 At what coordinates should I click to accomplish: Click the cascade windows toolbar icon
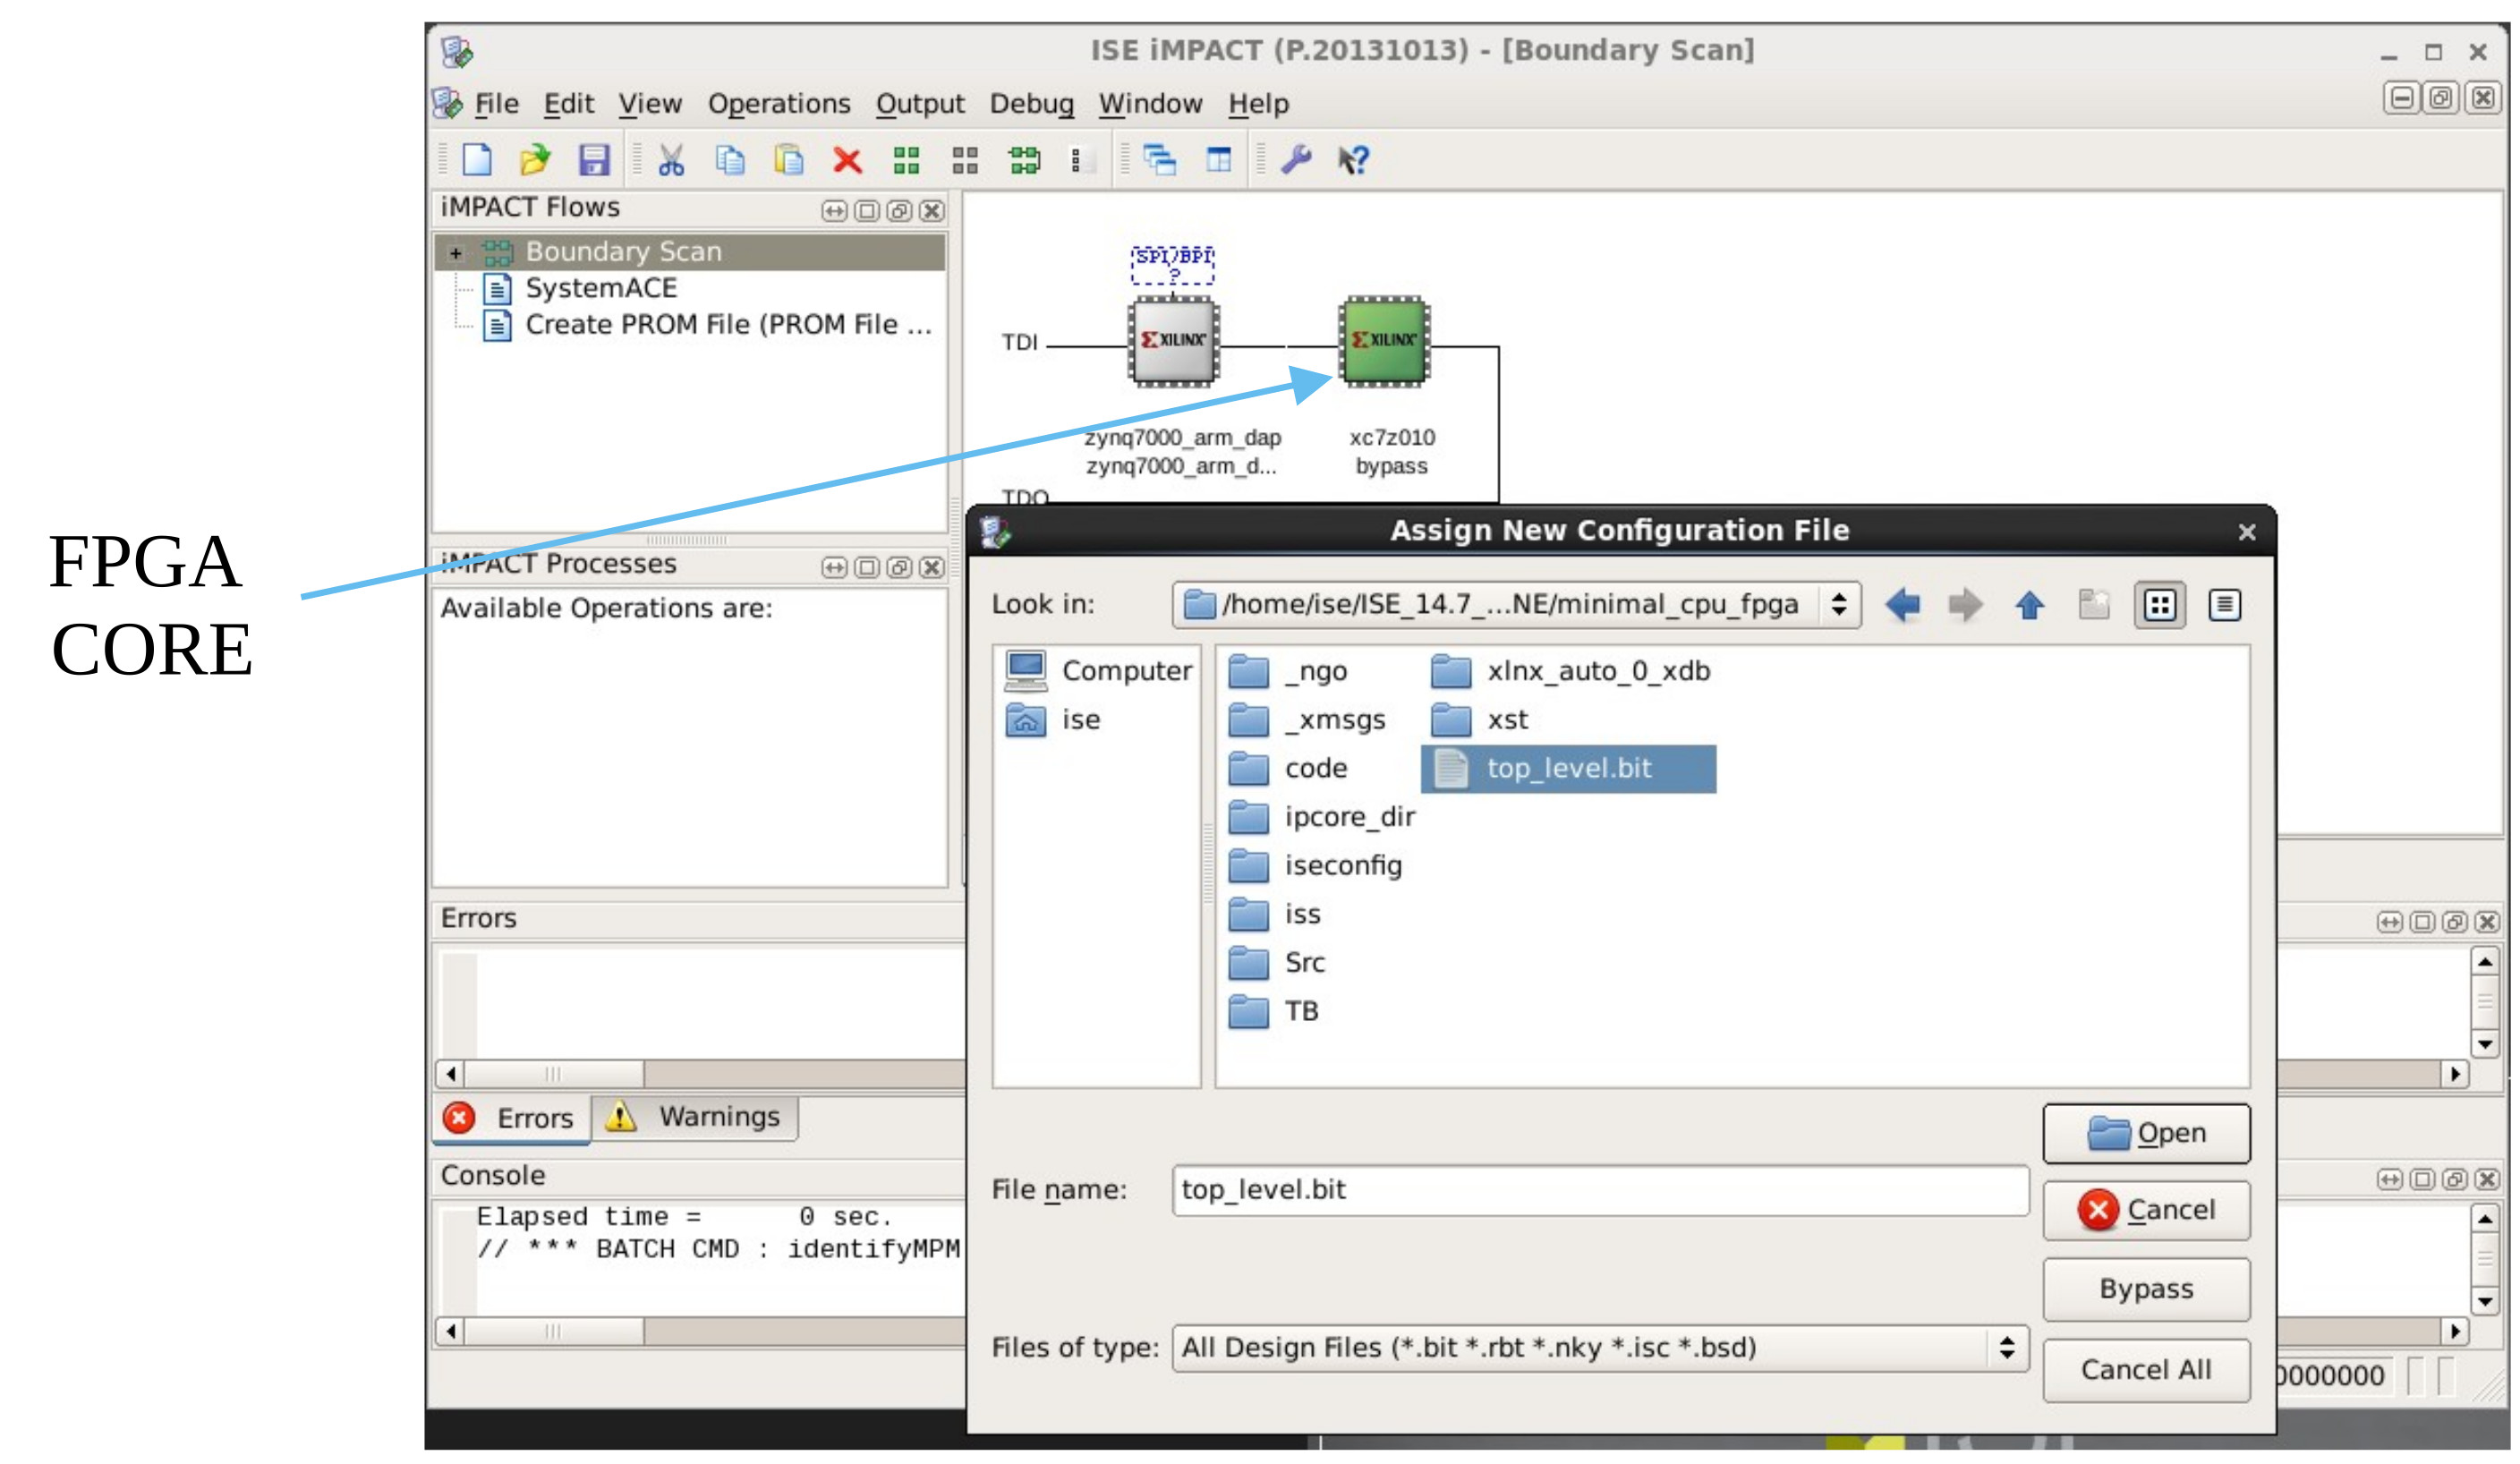1160,160
